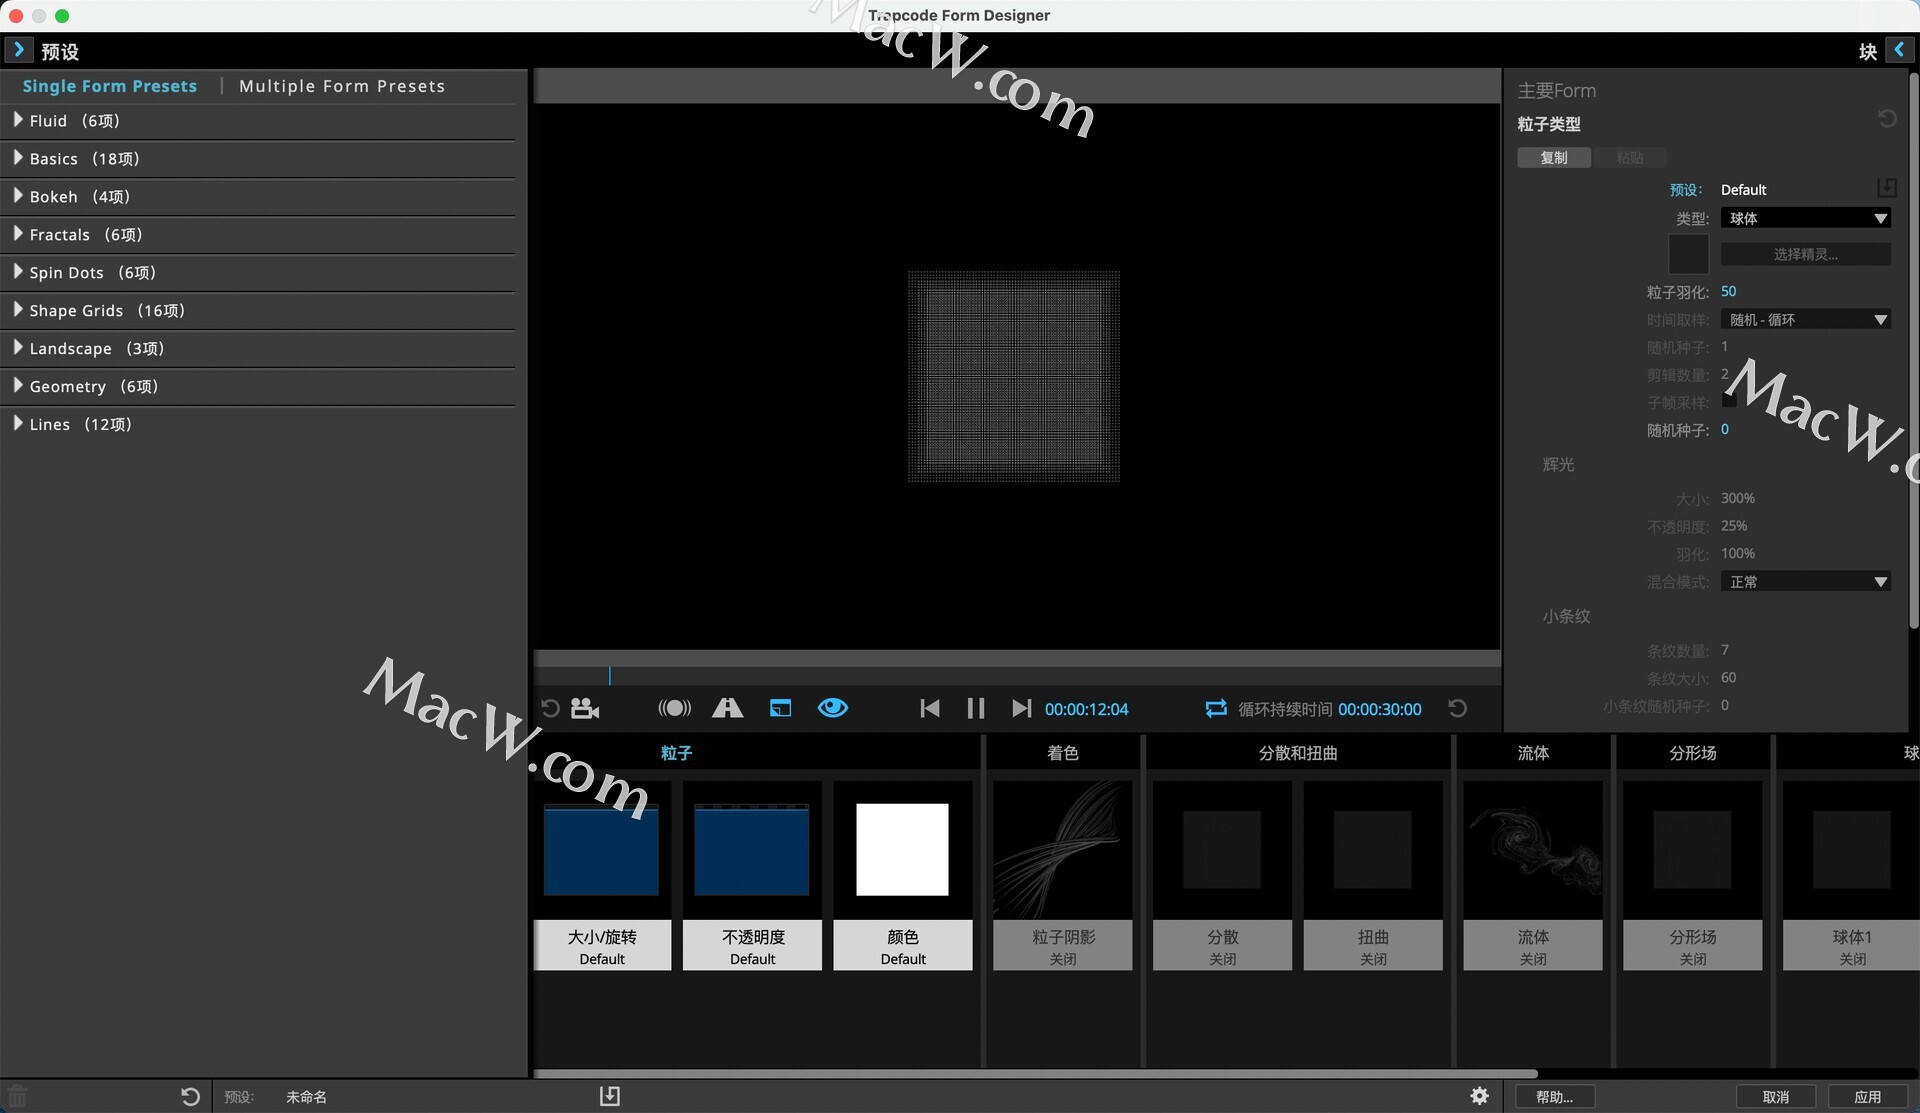Open settings with the gear icon
The width and height of the screenshot is (1920, 1113).
[1480, 1096]
